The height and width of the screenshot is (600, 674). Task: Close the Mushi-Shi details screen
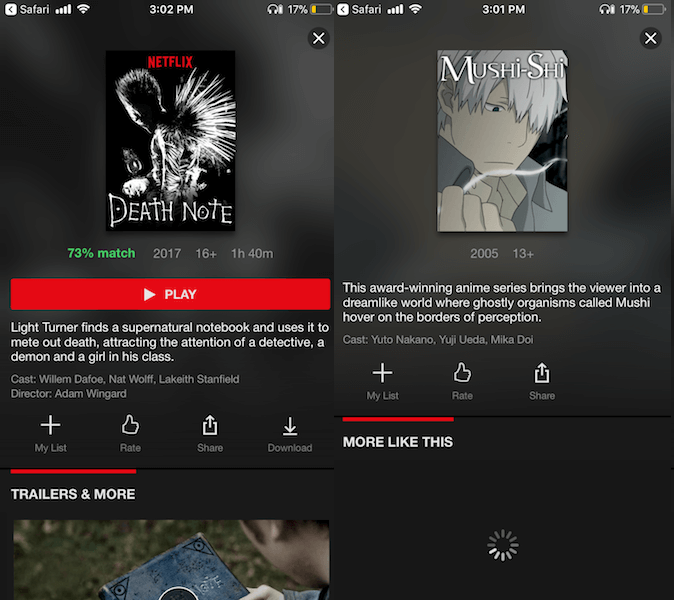pyautogui.click(x=650, y=38)
